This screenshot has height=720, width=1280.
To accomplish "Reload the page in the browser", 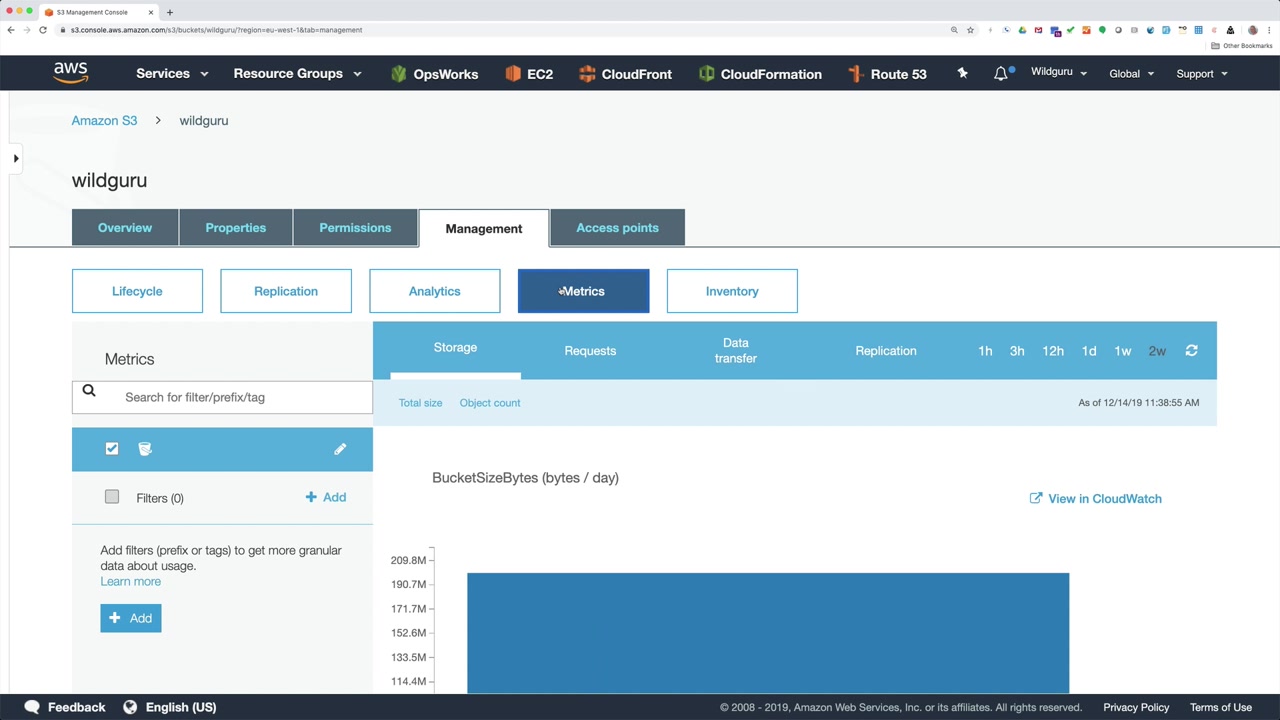I will (43, 30).
